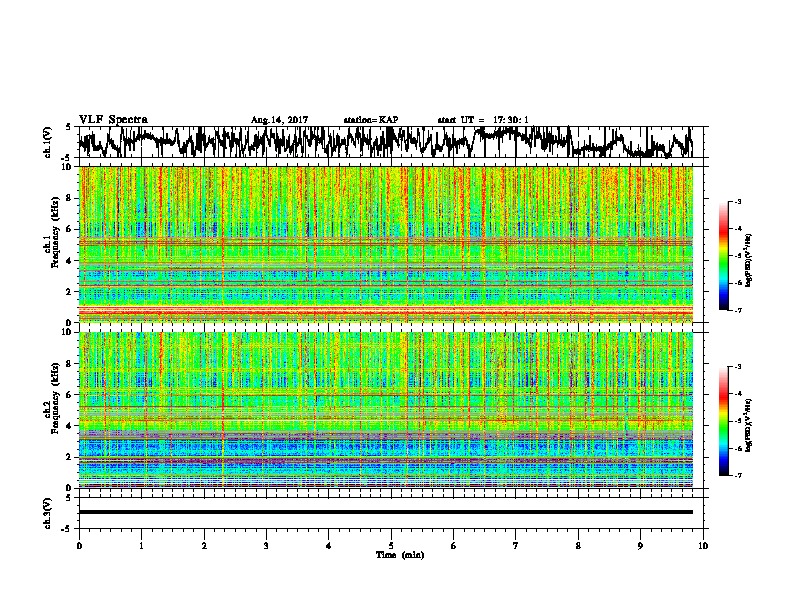Screen dimensions: 792x612
Task: Click time axis tick label "0"
Action: point(79,546)
